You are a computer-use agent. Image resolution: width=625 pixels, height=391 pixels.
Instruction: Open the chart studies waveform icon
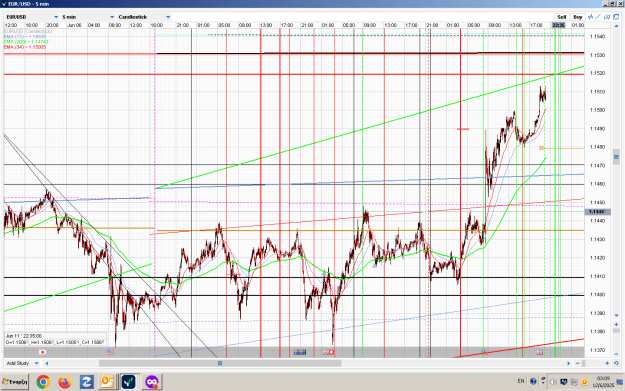point(590,17)
